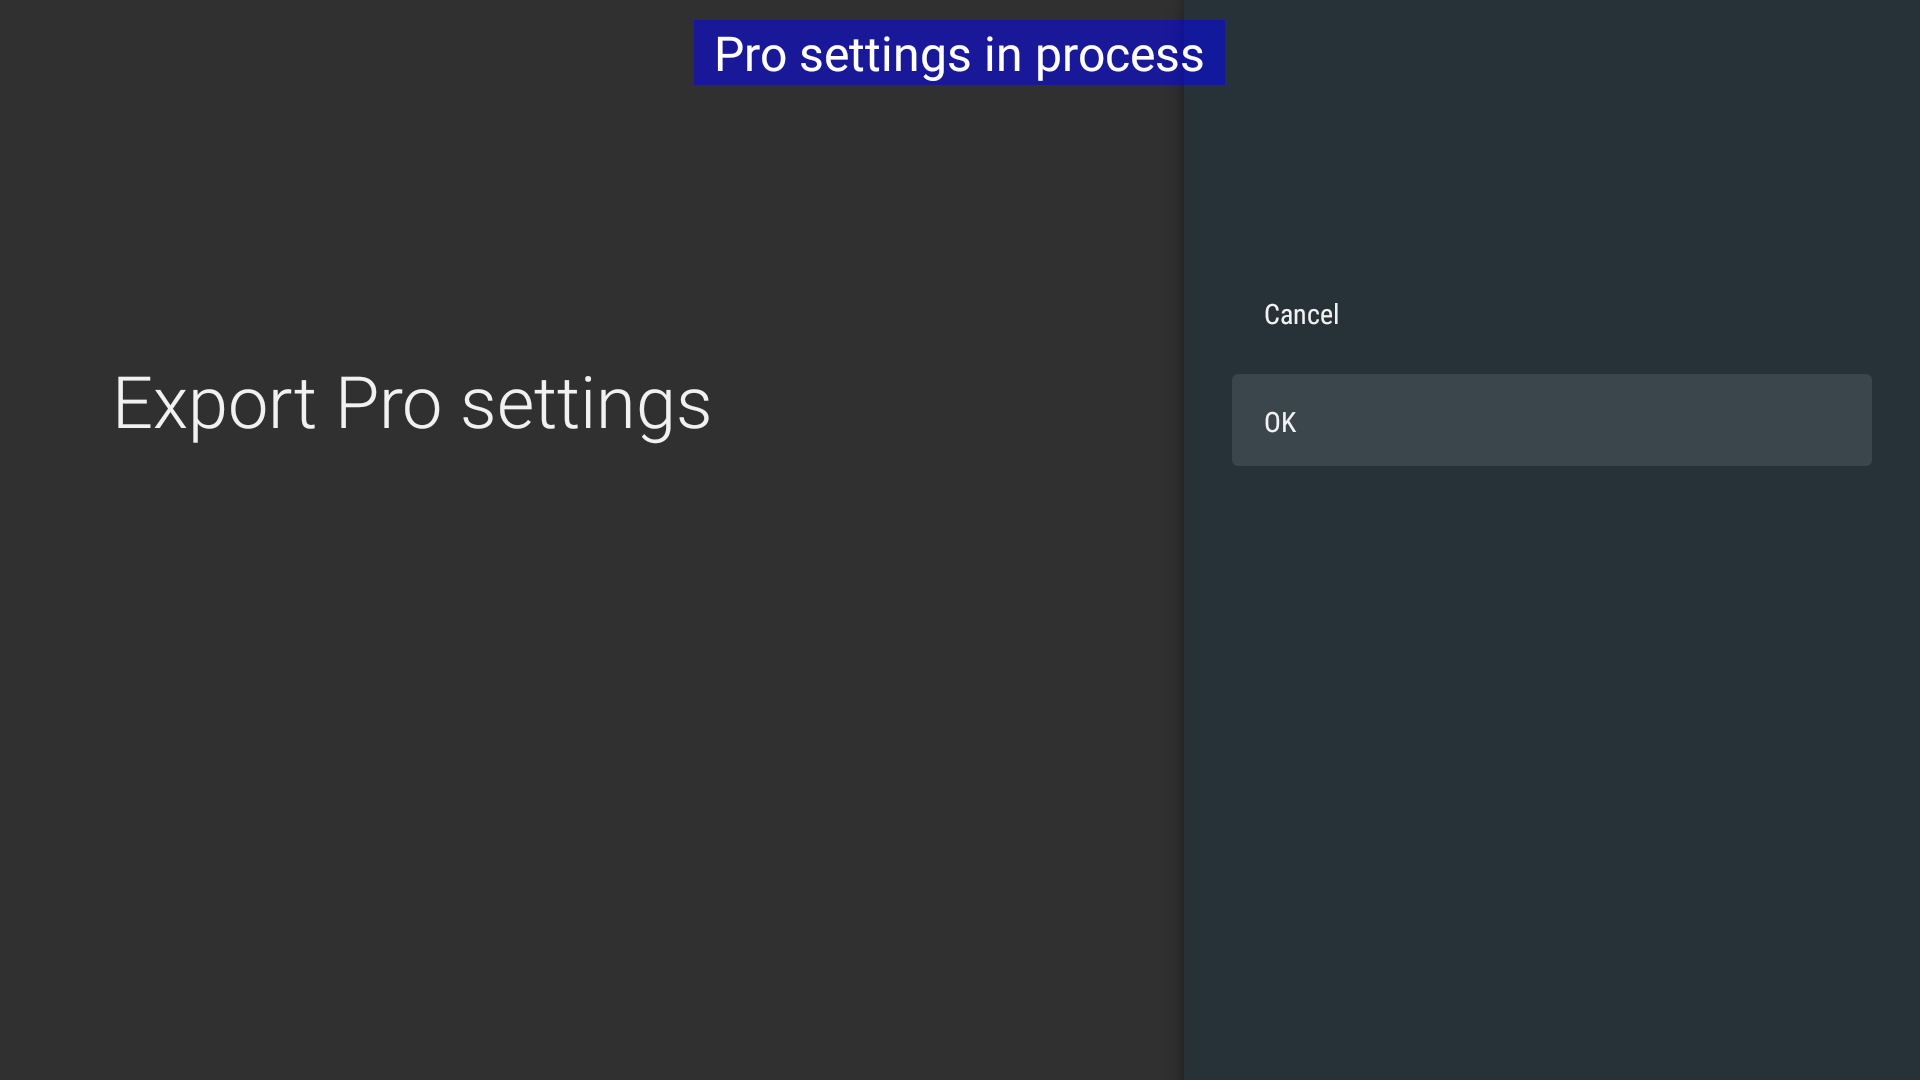Screen dimensions: 1920x1080
Task: Click the 'Pro settings in process' banner
Action: coord(958,53)
